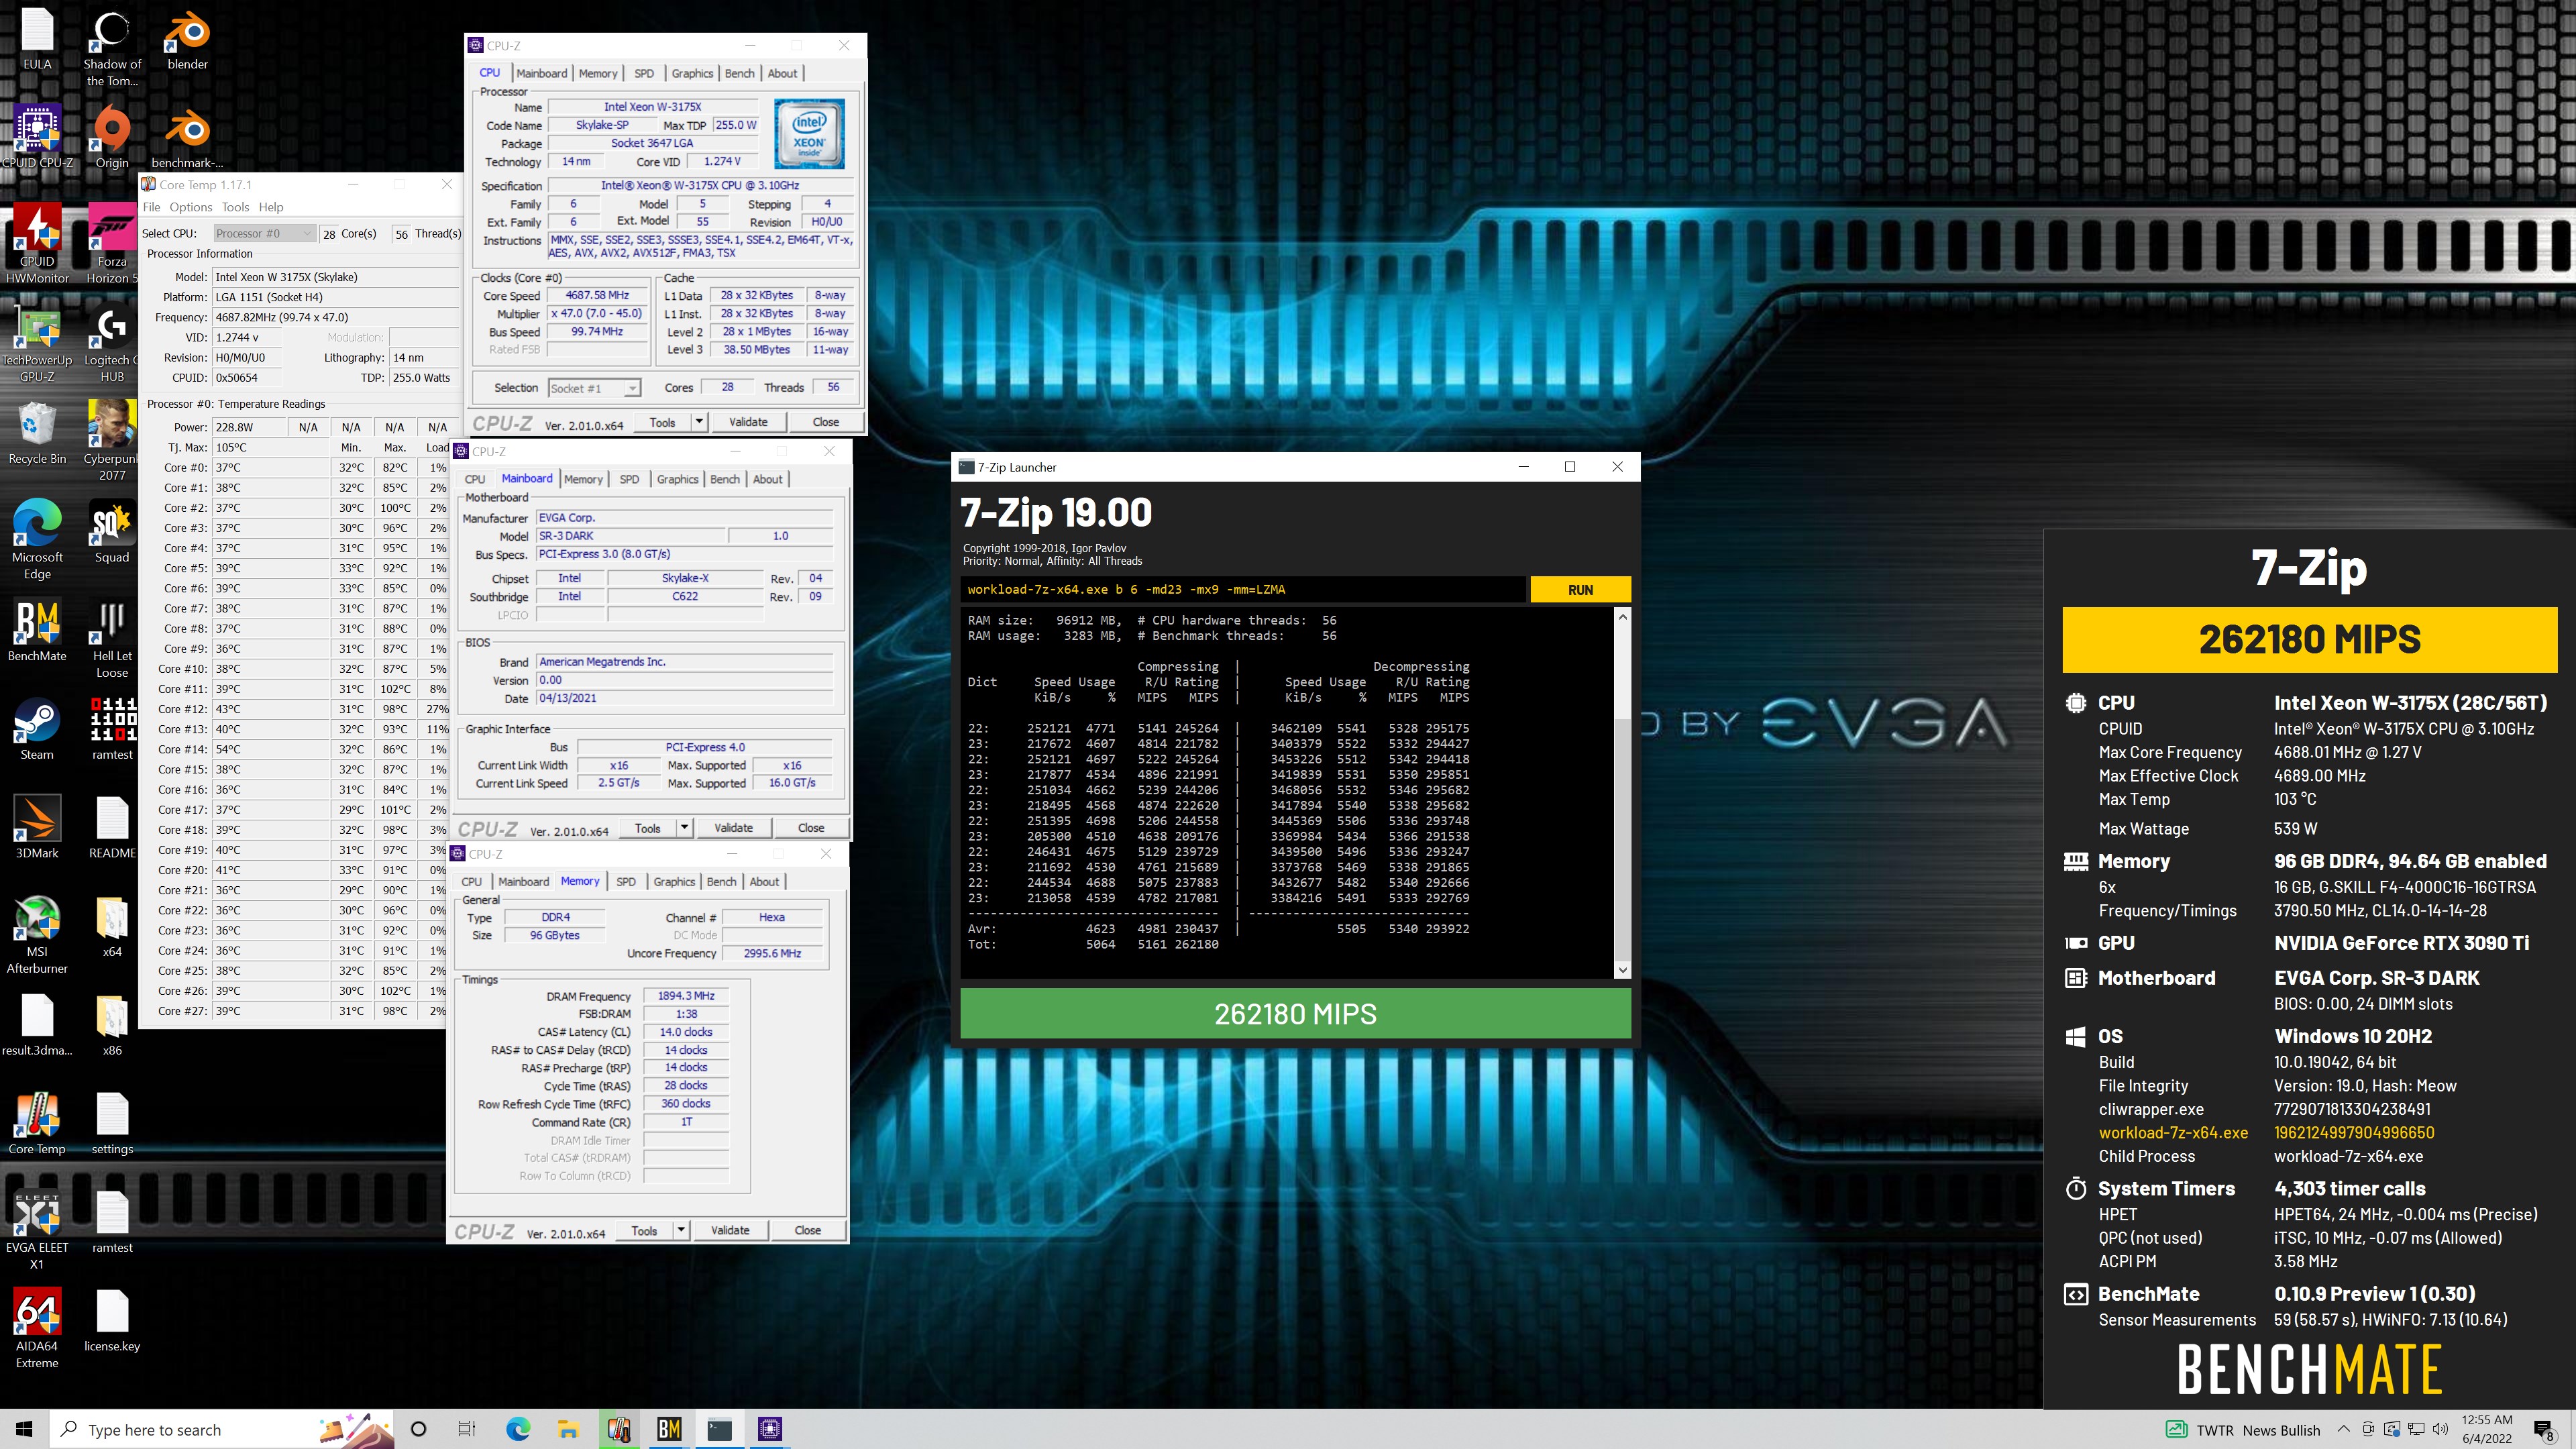Open Steam desktop shortcut

tap(37, 729)
